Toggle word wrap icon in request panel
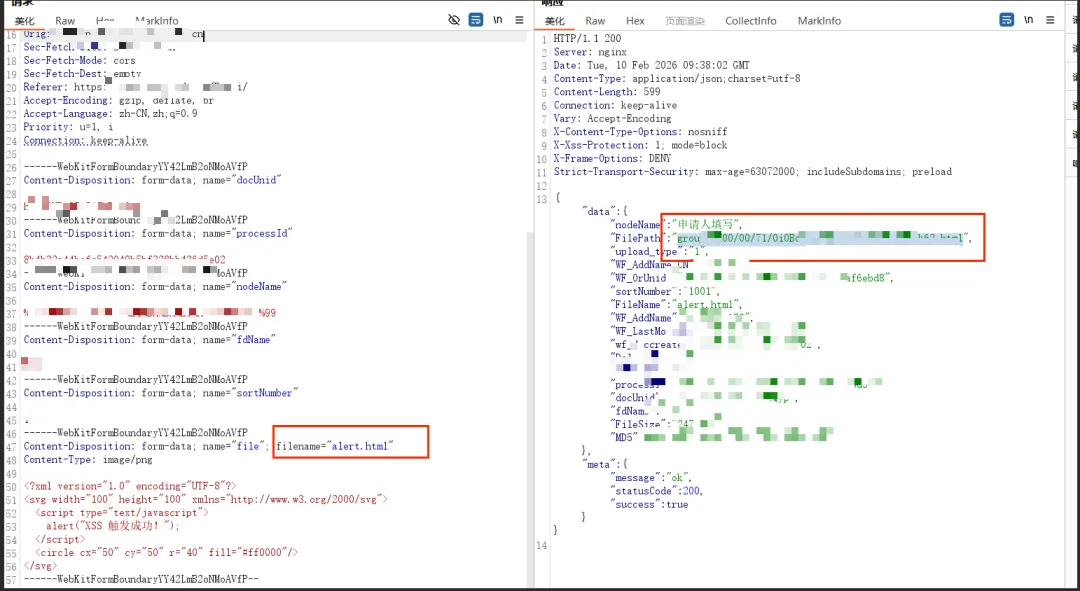This screenshot has width=1080, height=591. click(x=476, y=20)
